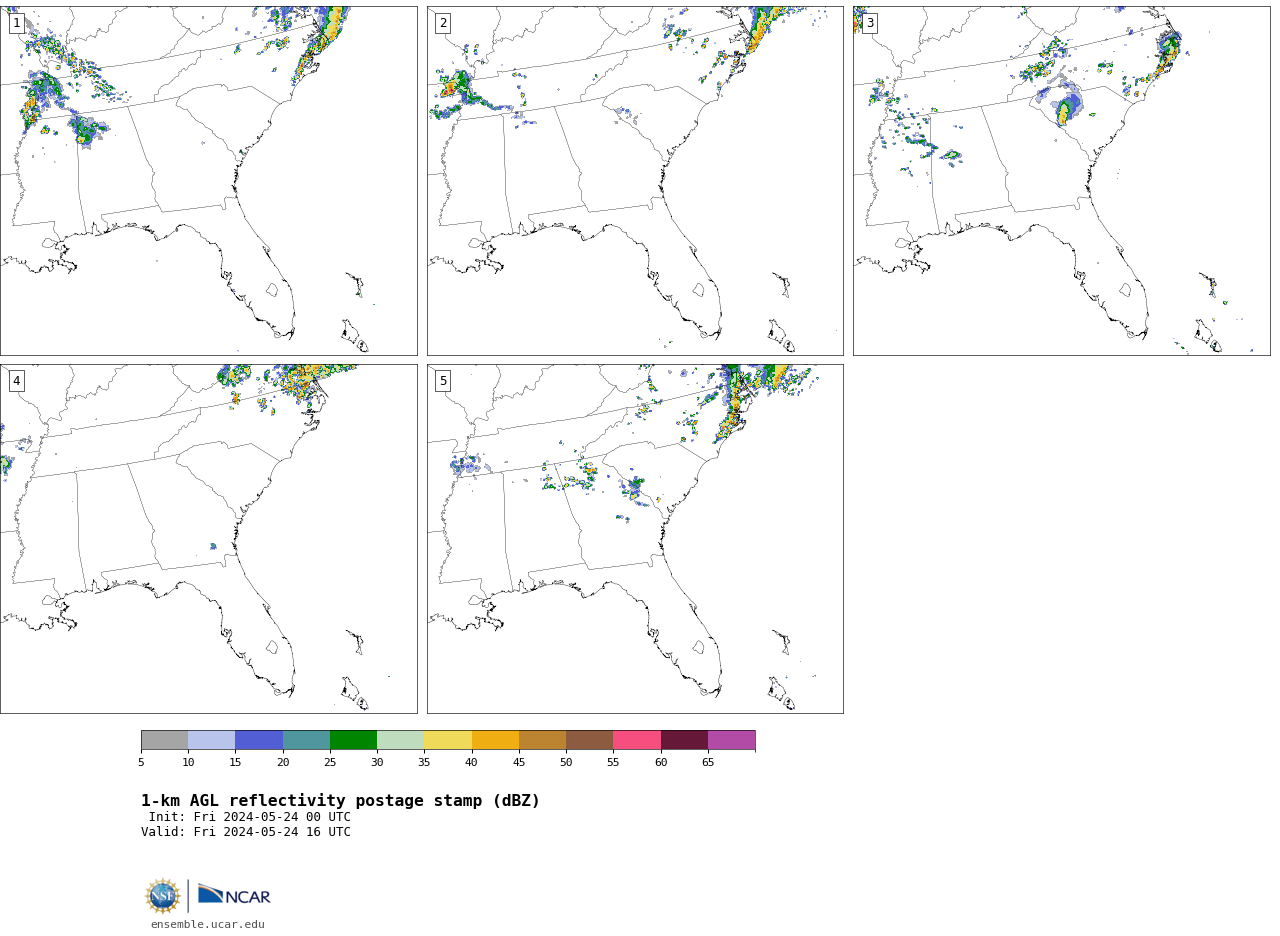Click the dark green 25-30 dBZ swatch
This screenshot has width=1280, height=936.
353,740
